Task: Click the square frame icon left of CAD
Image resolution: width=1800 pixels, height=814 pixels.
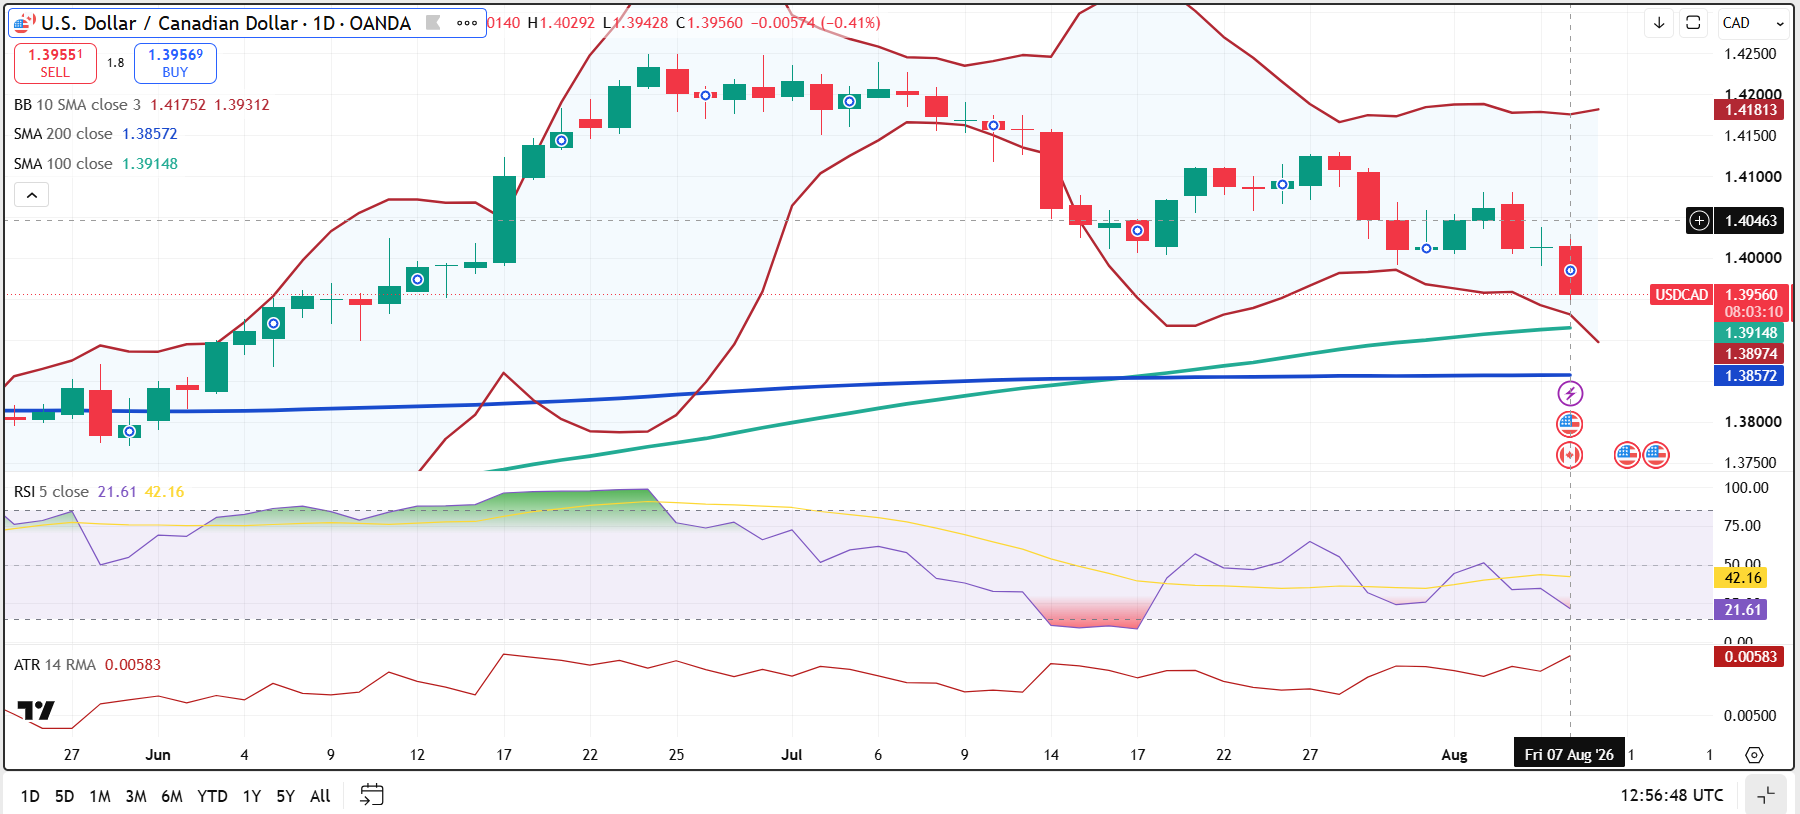Action: coord(1693,23)
